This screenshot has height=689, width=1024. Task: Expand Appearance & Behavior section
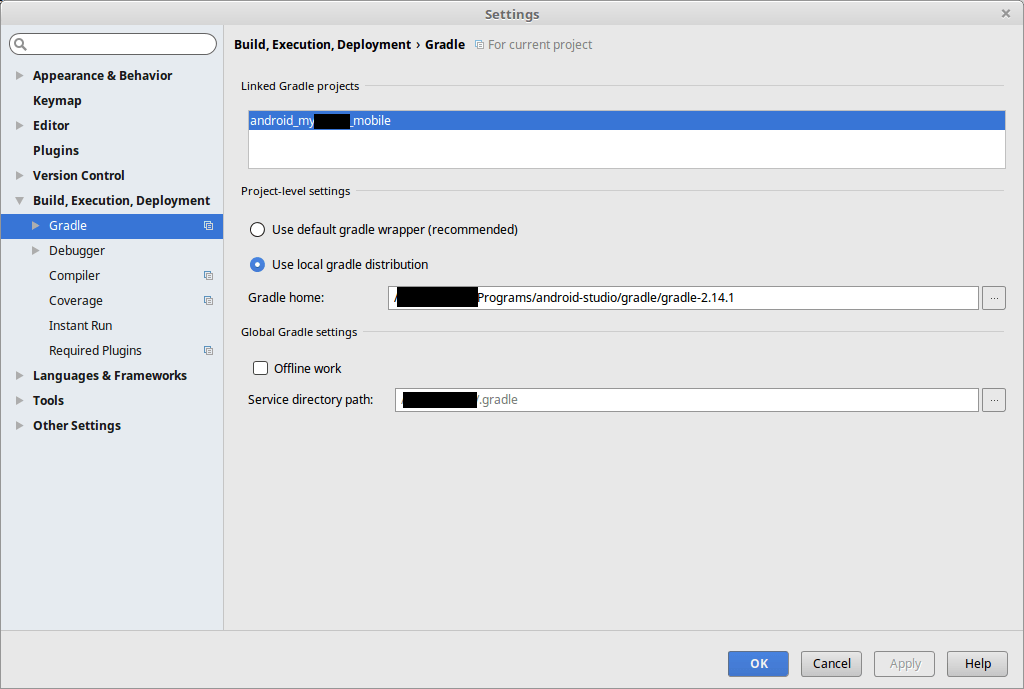click(x=20, y=76)
